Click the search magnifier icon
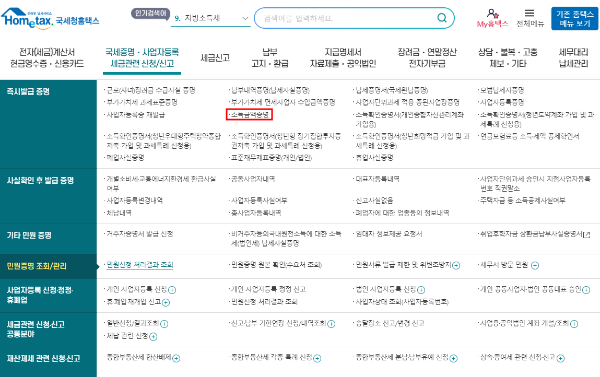The image size is (600, 377). click(x=442, y=18)
